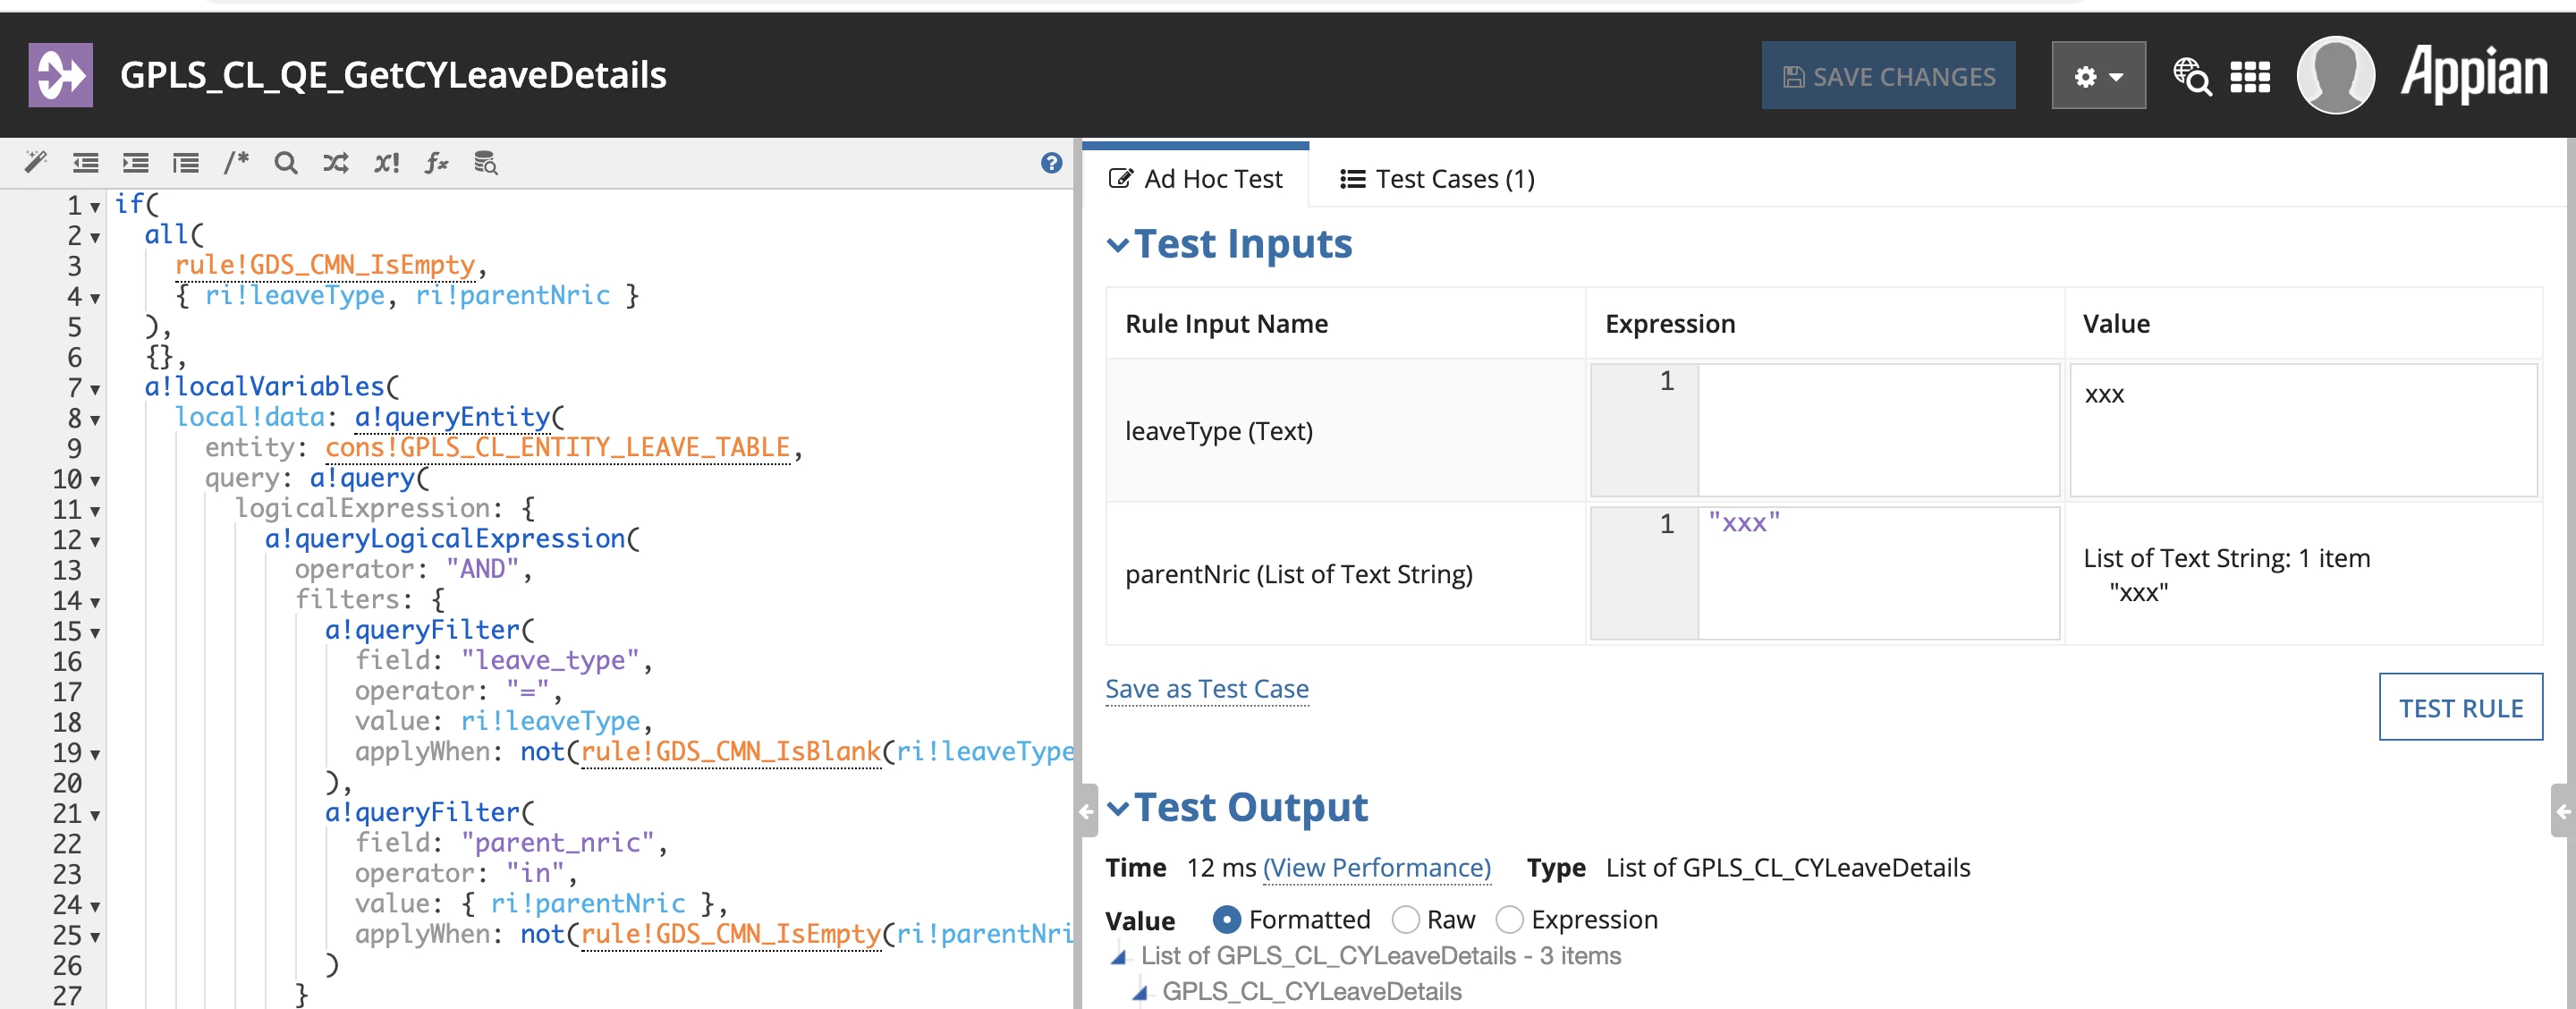
Task: Open expression editor help icon
Action: (x=1051, y=162)
